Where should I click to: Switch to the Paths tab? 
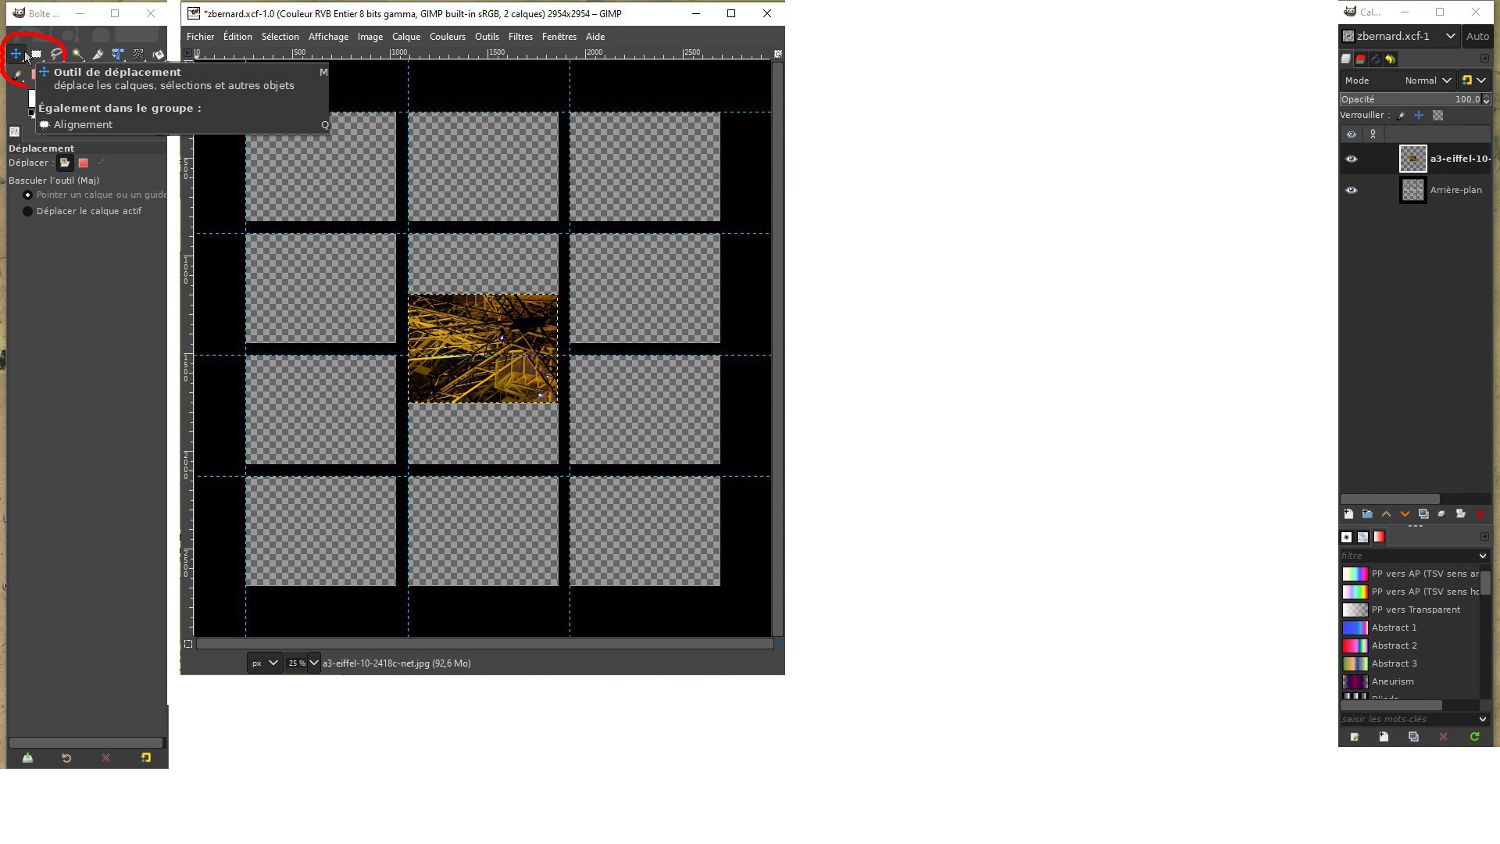click(1376, 59)
